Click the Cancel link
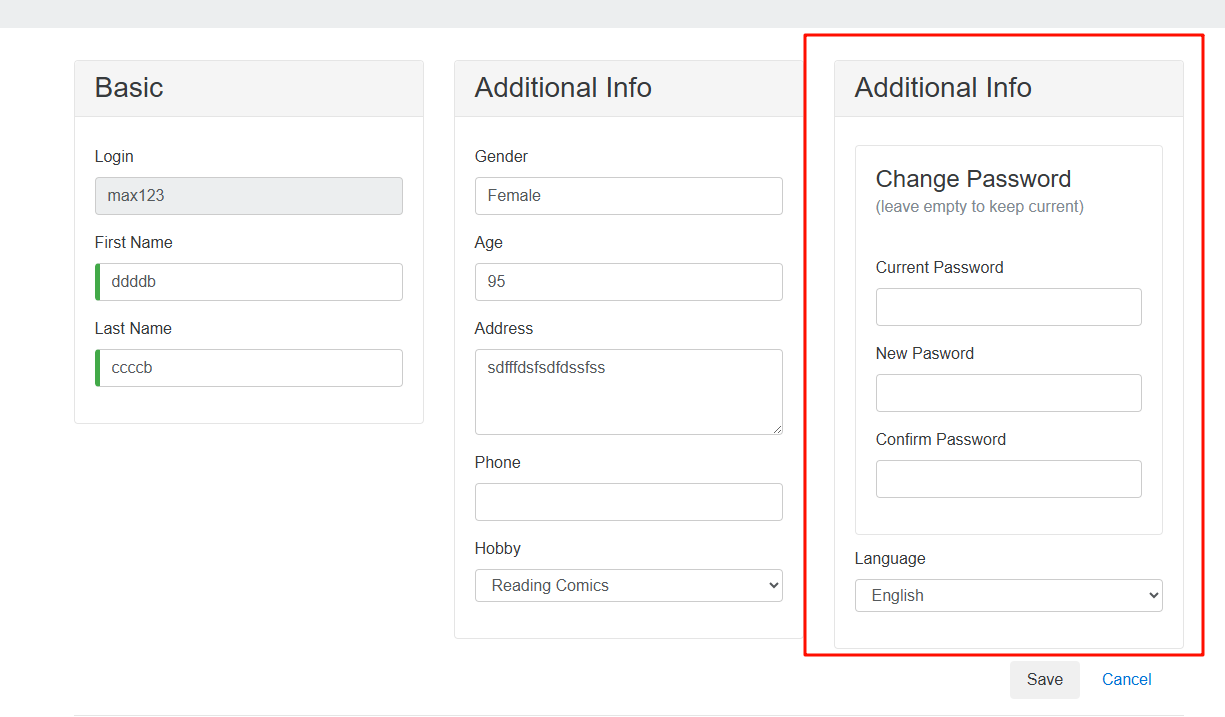The image size is (1225, 717). (1126, 680)
